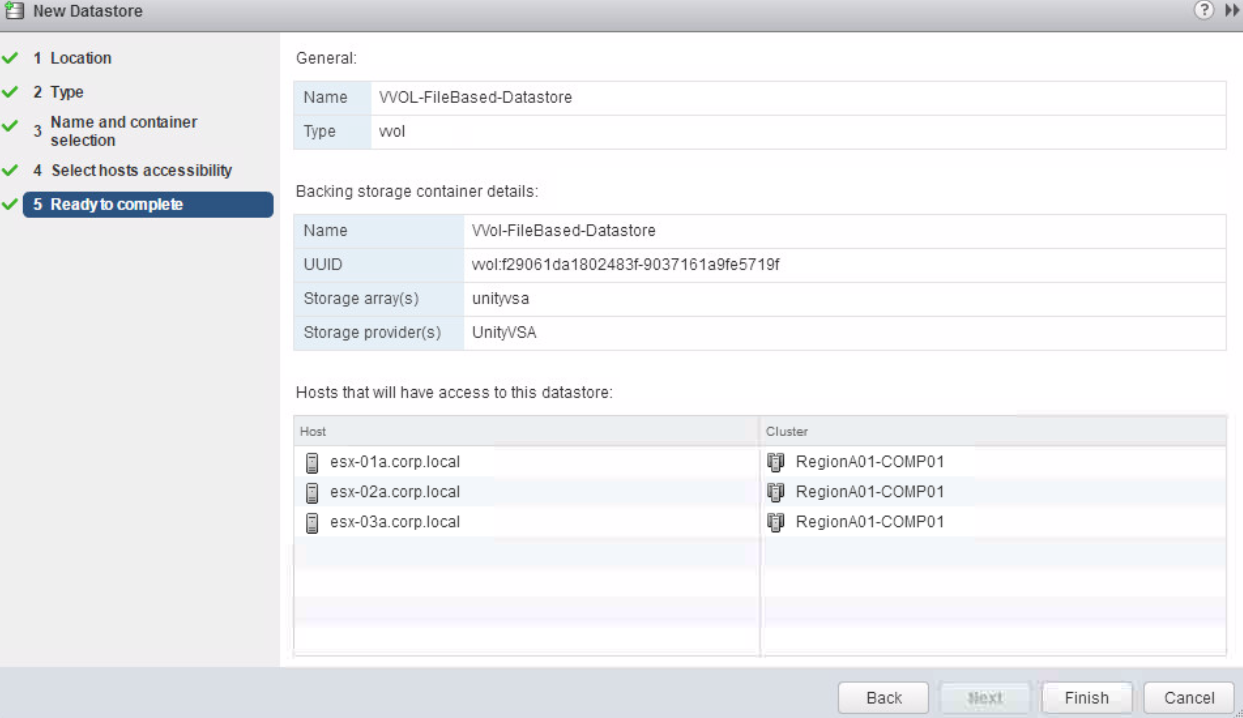The height and width of the screenshot is (718, 1243).
Task: Select step 5 Ready to complete
Action: 116,205
